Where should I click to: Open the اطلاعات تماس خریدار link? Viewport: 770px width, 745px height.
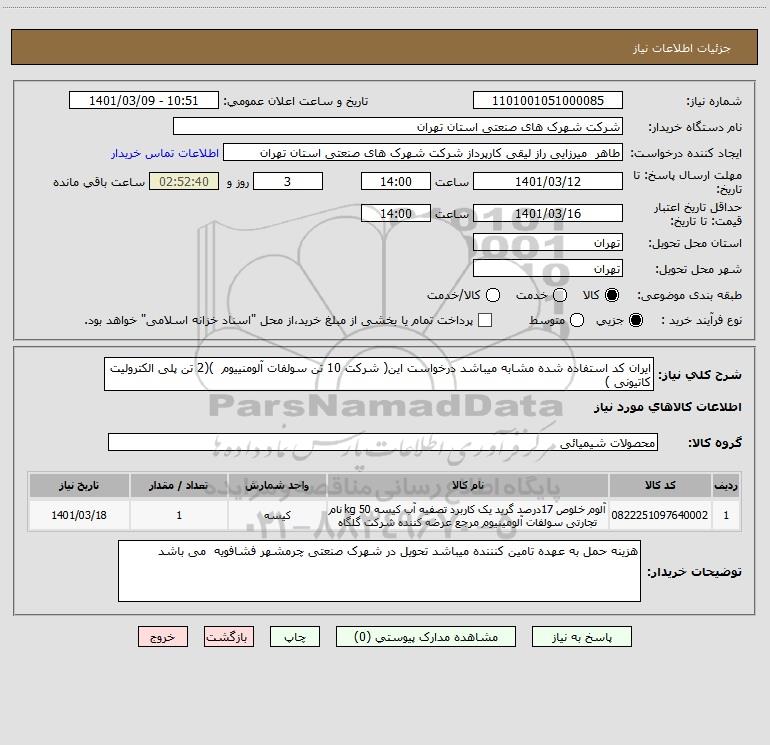click(x=165, y=153)
